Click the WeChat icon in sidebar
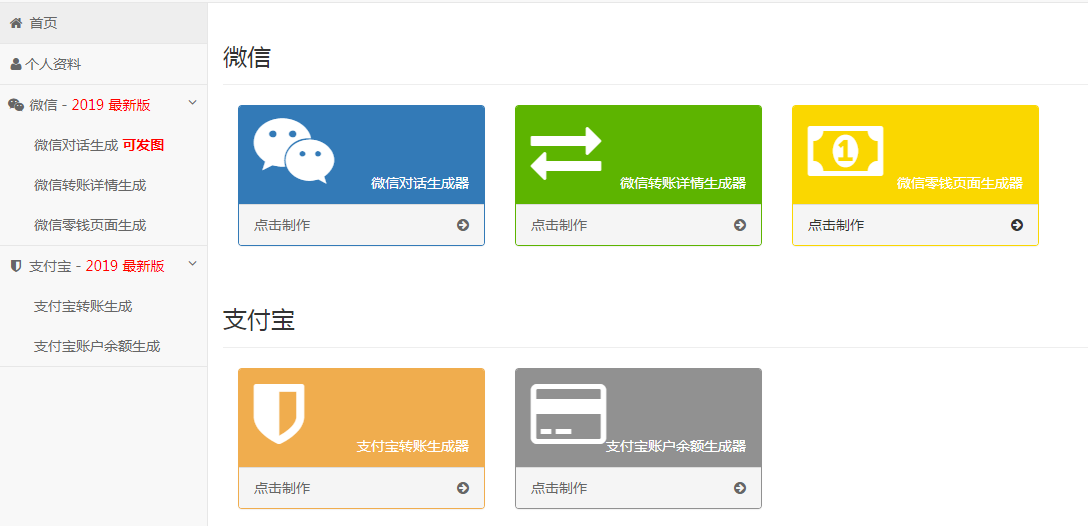 (x=16, y=105)
